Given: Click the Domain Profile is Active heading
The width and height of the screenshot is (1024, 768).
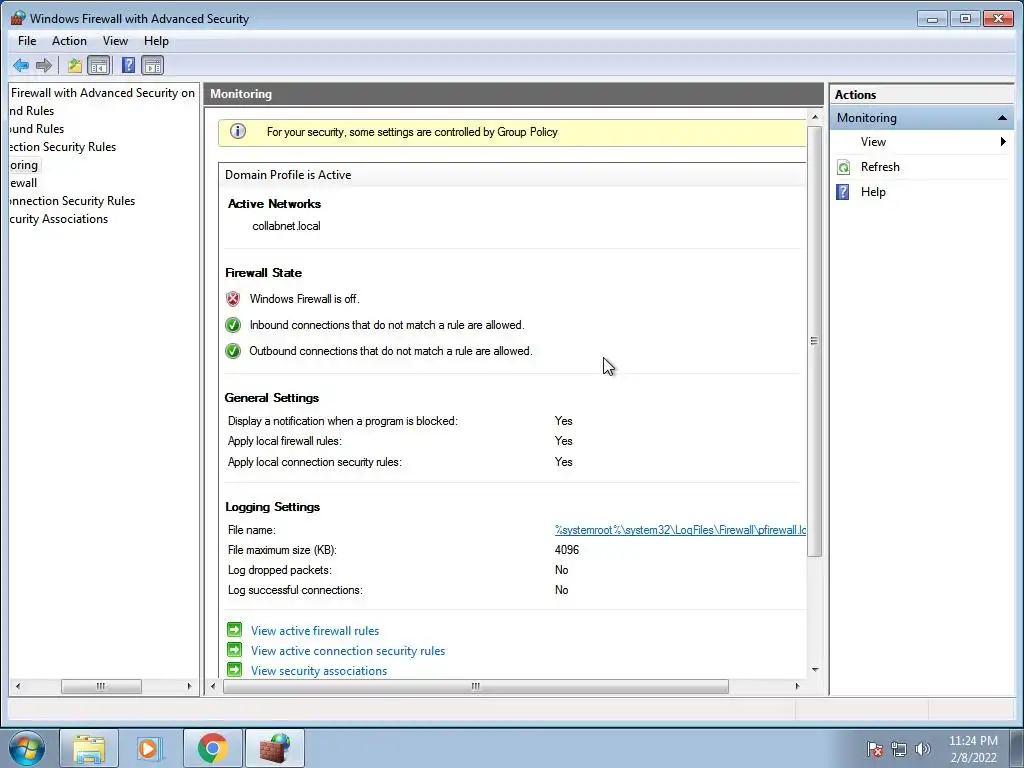Looking at the screenshot, I should (288, 175).
